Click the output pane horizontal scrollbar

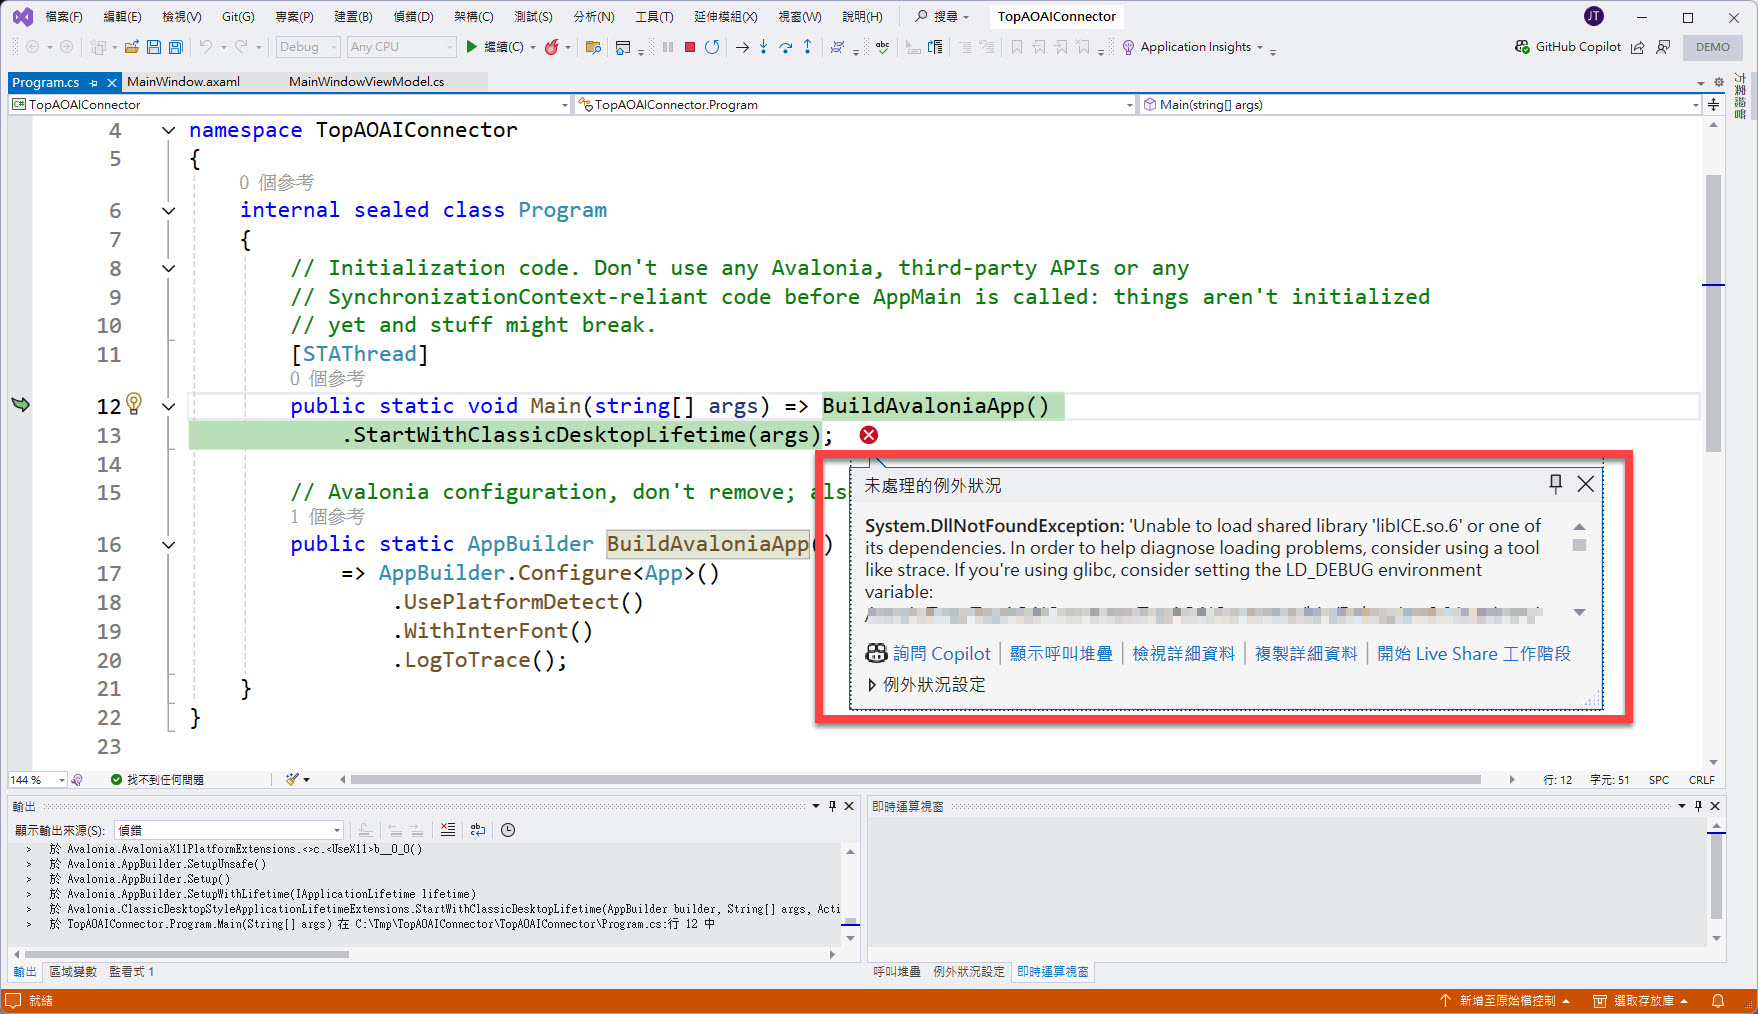pyautogui.click(x=187, y=954)
